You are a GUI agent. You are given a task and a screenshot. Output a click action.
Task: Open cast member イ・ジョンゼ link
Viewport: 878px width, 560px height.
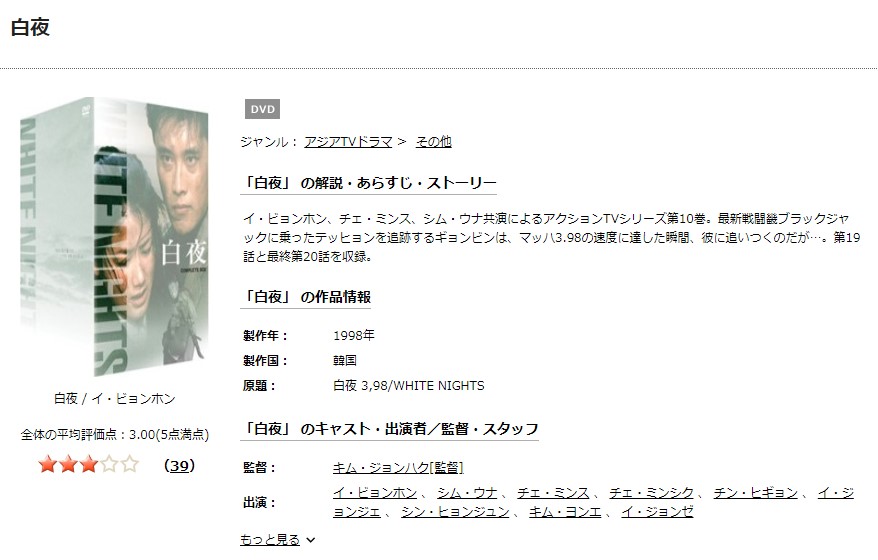(657, 512)
